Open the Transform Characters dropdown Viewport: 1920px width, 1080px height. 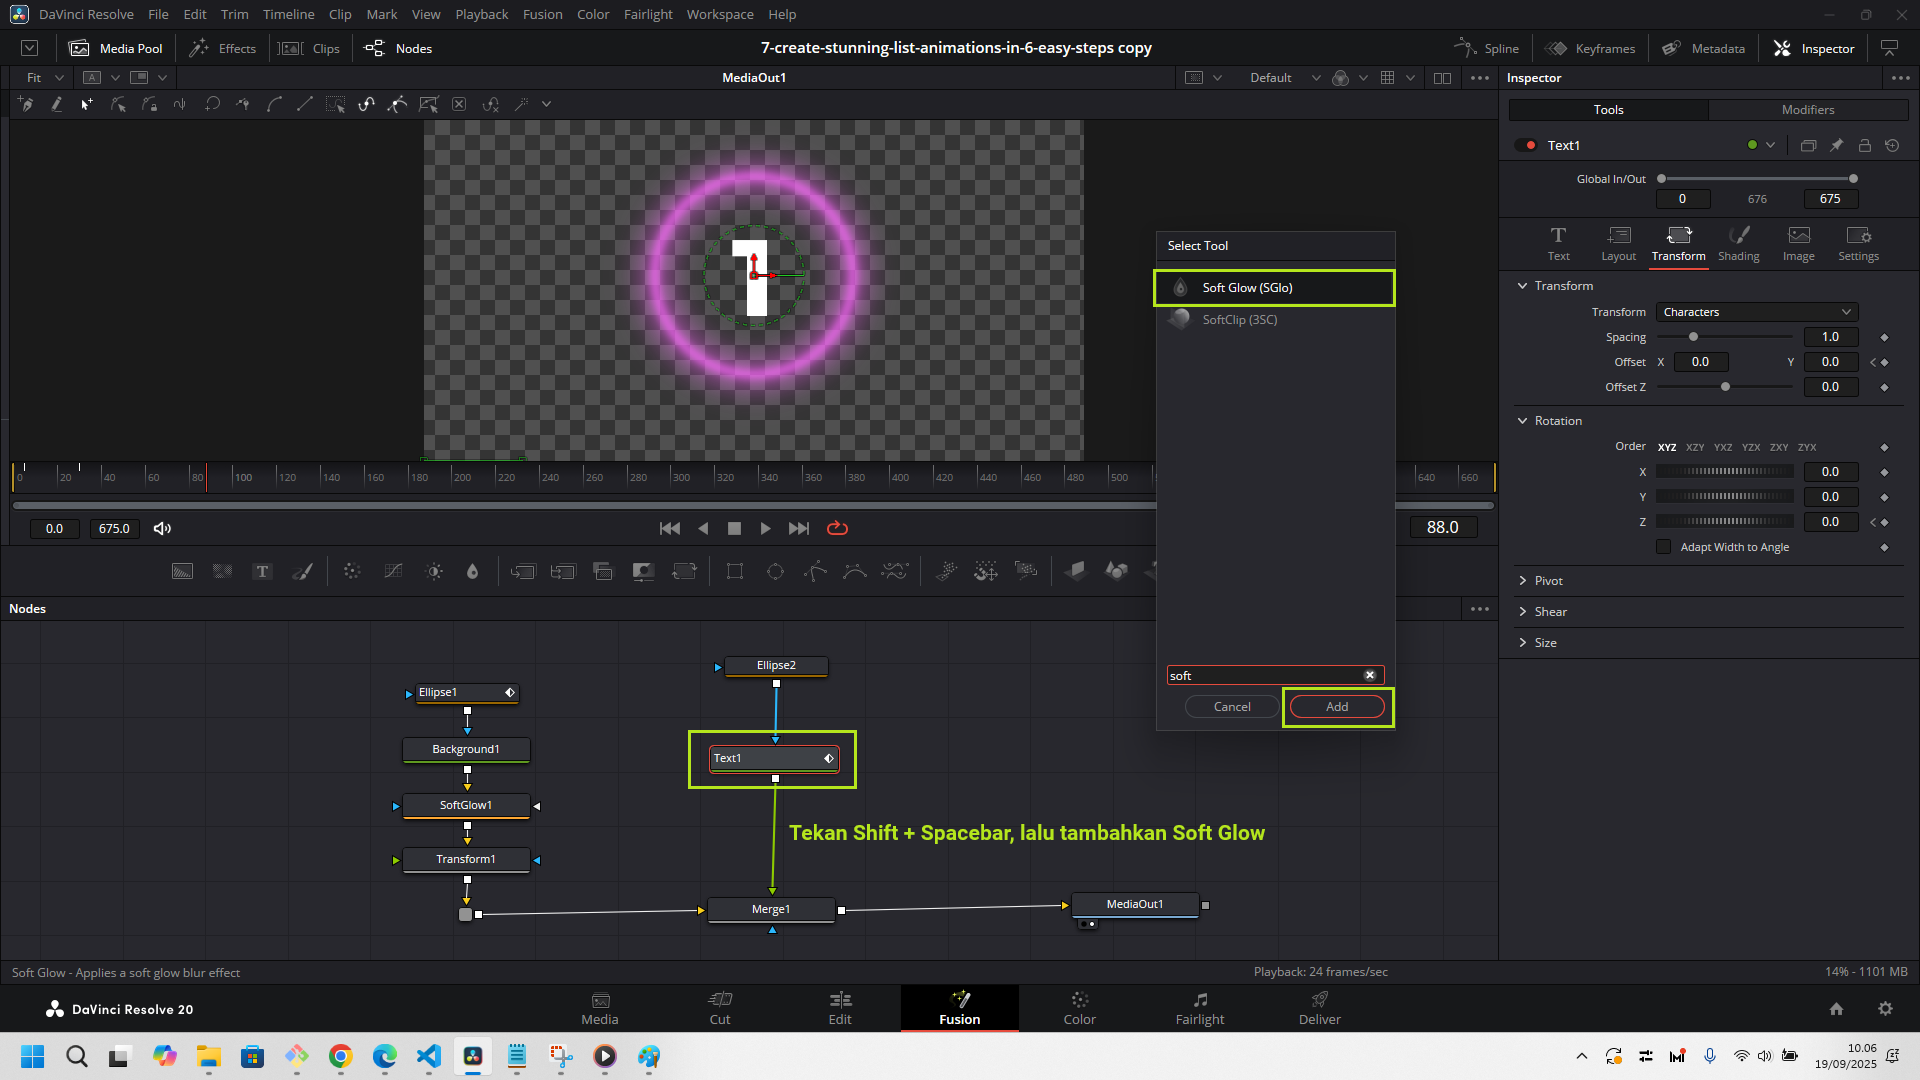[1756, 312]
